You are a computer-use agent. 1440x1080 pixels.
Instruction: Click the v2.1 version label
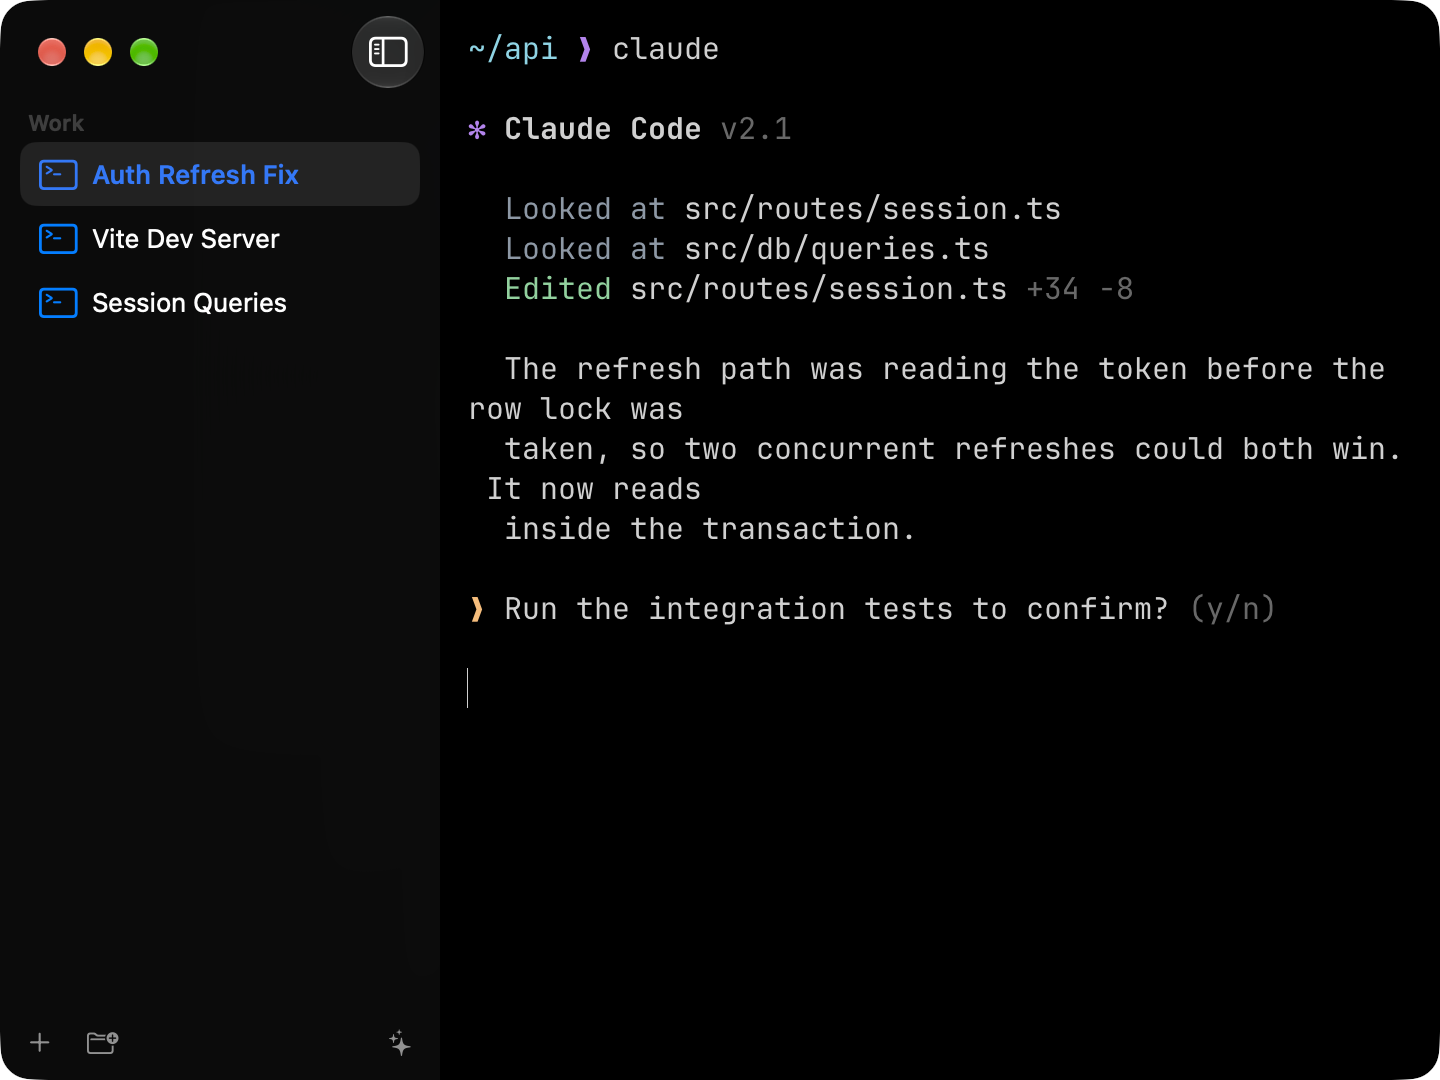pos(756,129)
